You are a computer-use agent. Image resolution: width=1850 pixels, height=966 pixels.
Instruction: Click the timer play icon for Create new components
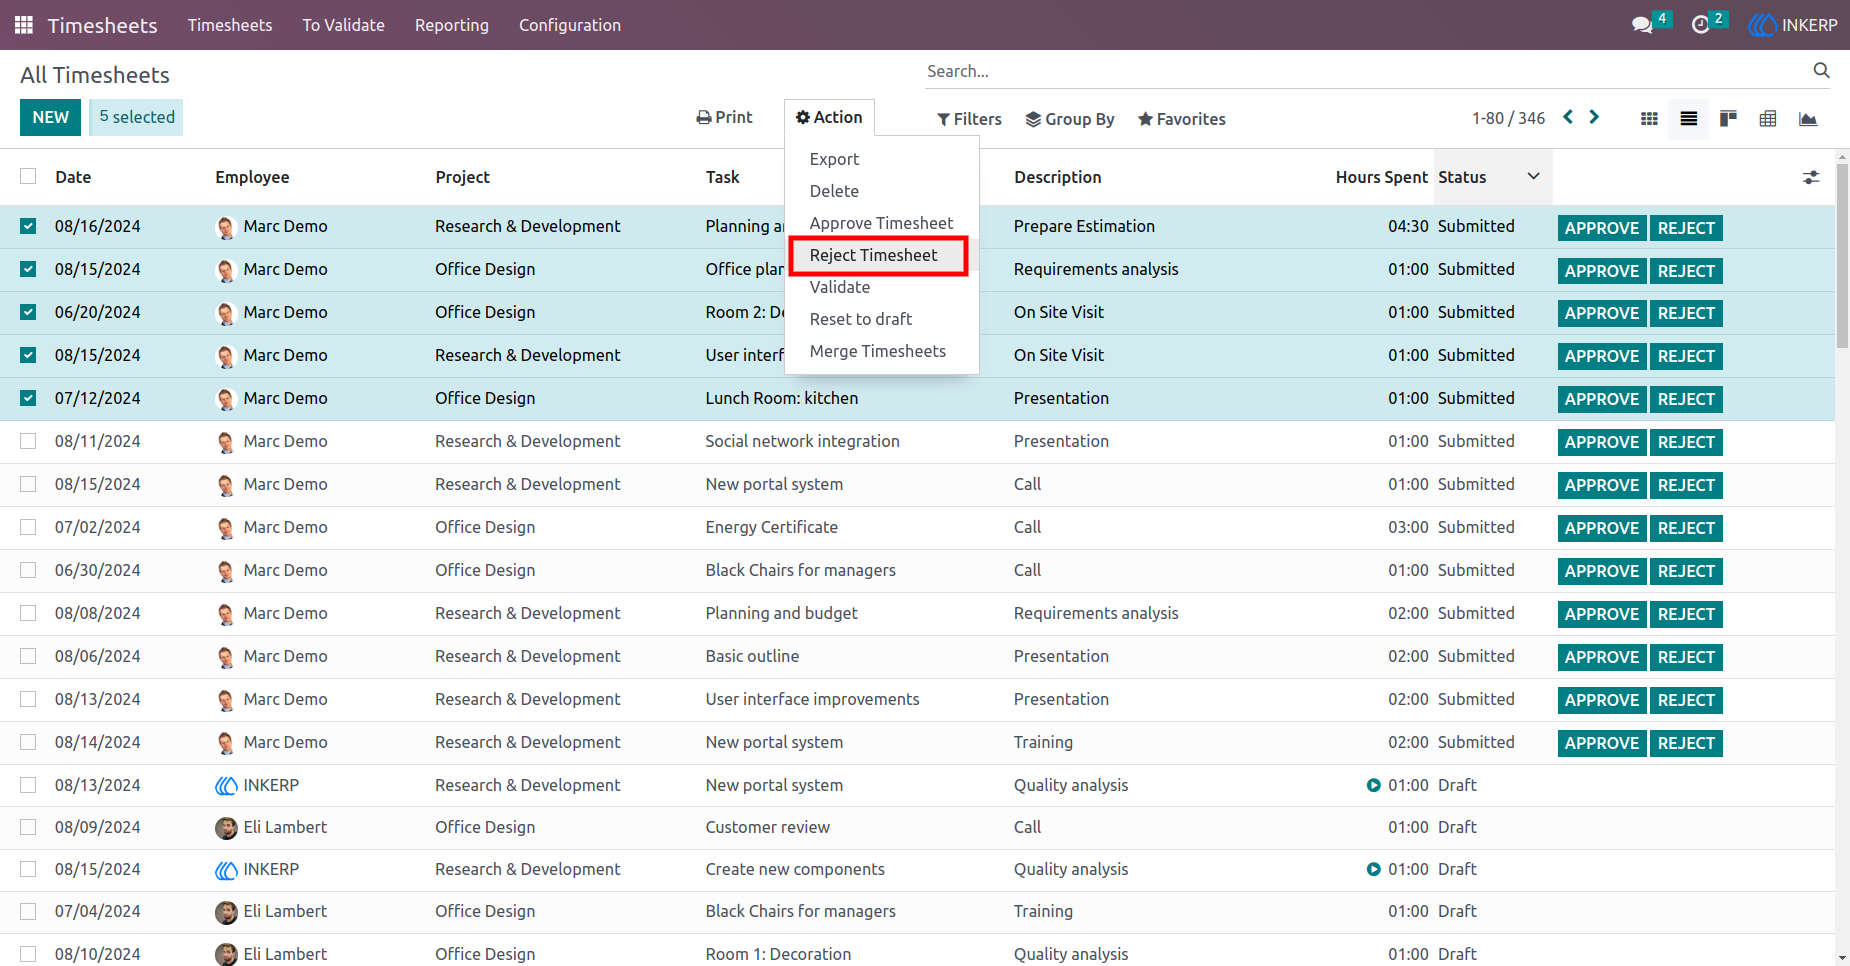tap(1374, 870)
